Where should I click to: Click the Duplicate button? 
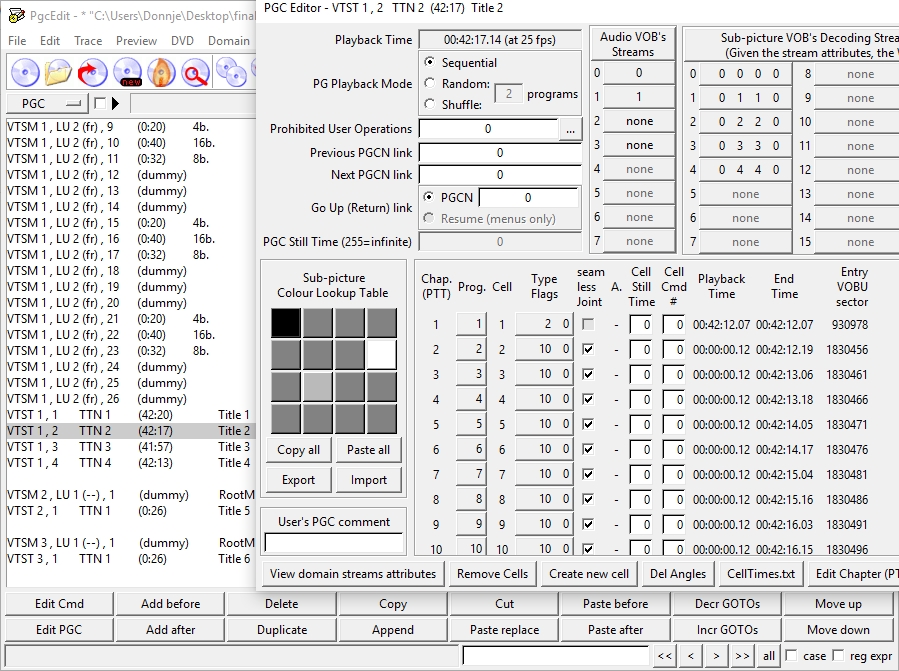[282, 630]
